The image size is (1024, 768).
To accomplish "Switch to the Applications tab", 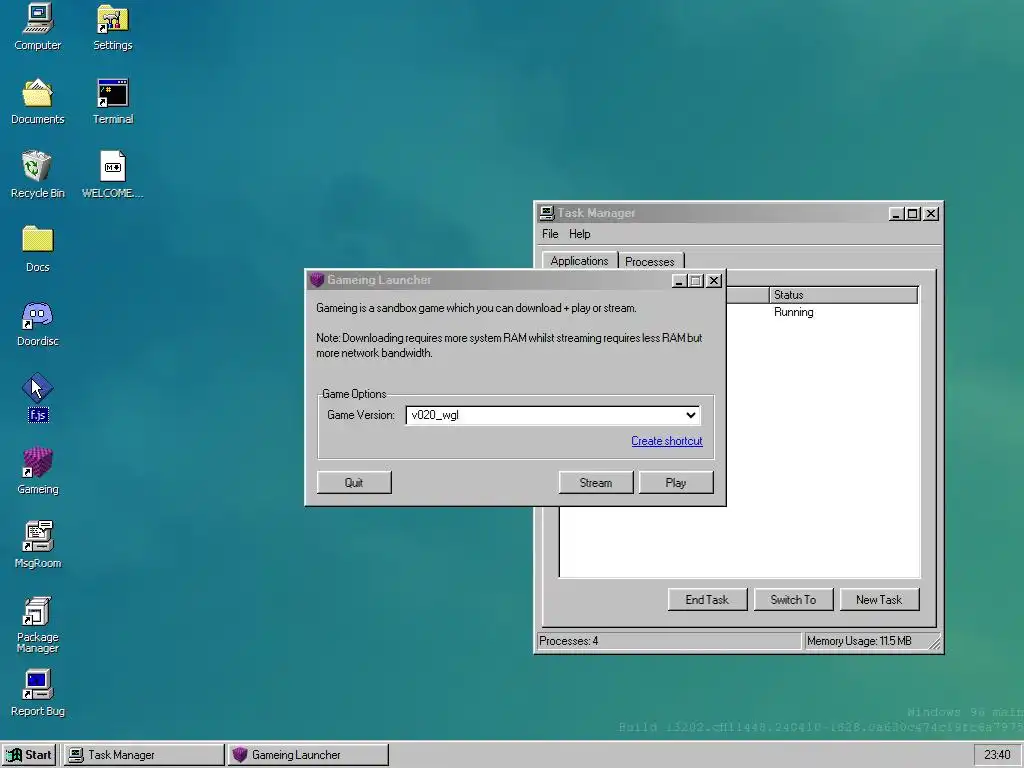I will point(579,261).
